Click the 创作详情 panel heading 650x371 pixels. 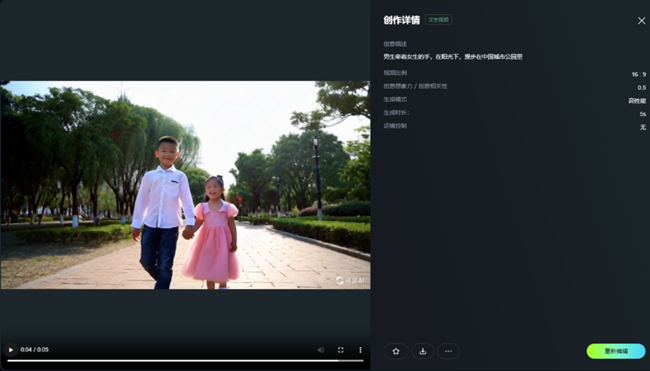[x=401, y=20]
